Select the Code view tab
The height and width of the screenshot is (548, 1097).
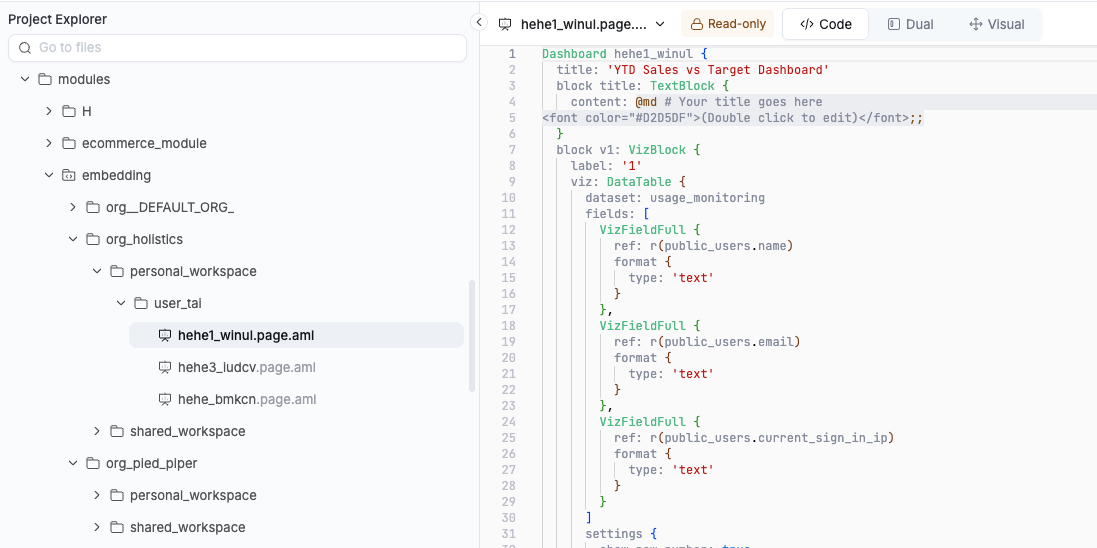pyautogui.click(x=825, y=24)
